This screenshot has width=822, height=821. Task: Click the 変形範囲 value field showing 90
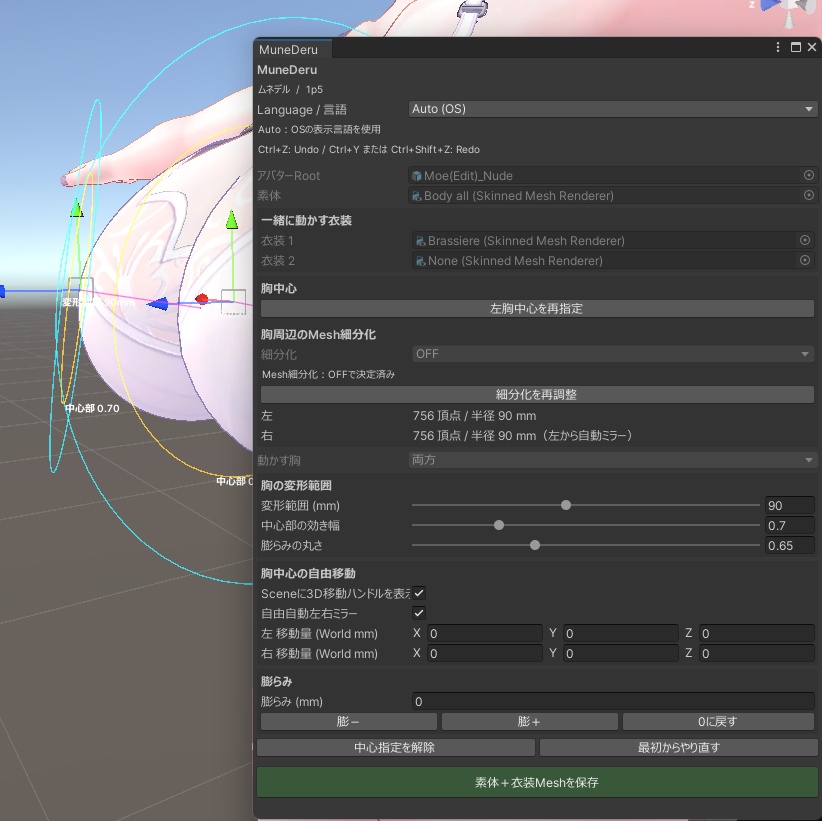789,505
